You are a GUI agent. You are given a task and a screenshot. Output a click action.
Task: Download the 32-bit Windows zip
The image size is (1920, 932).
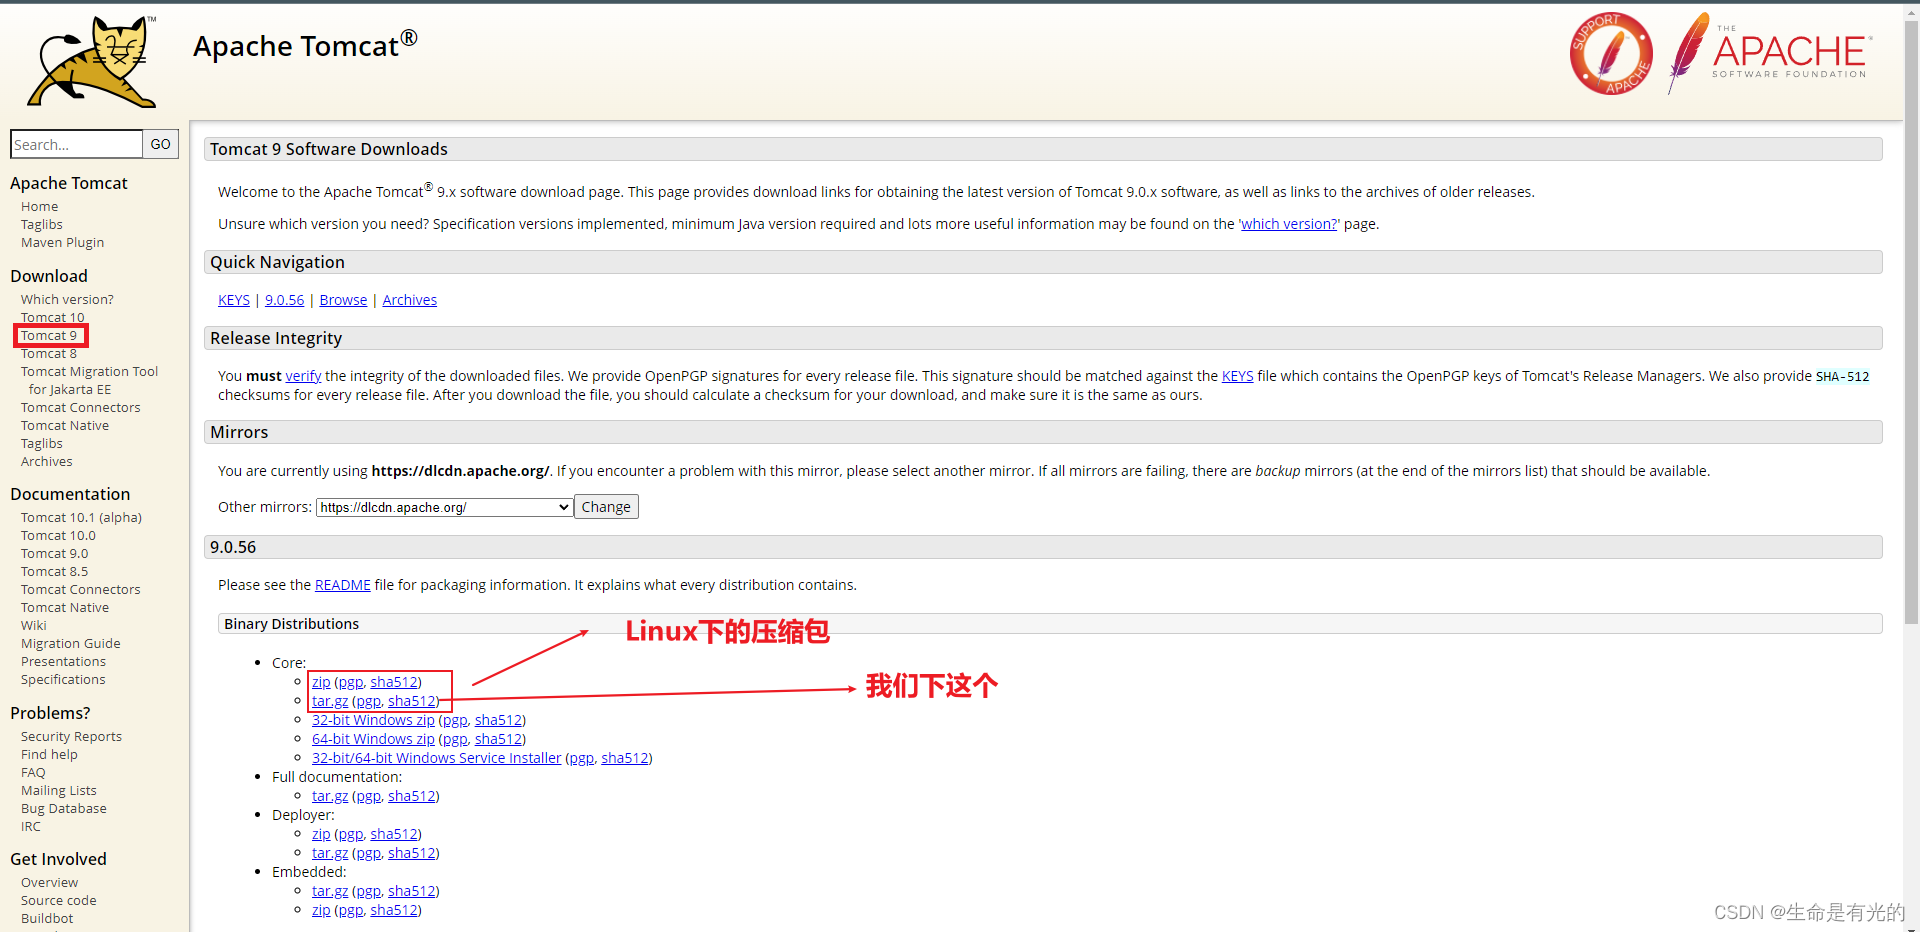coord(373,720)
